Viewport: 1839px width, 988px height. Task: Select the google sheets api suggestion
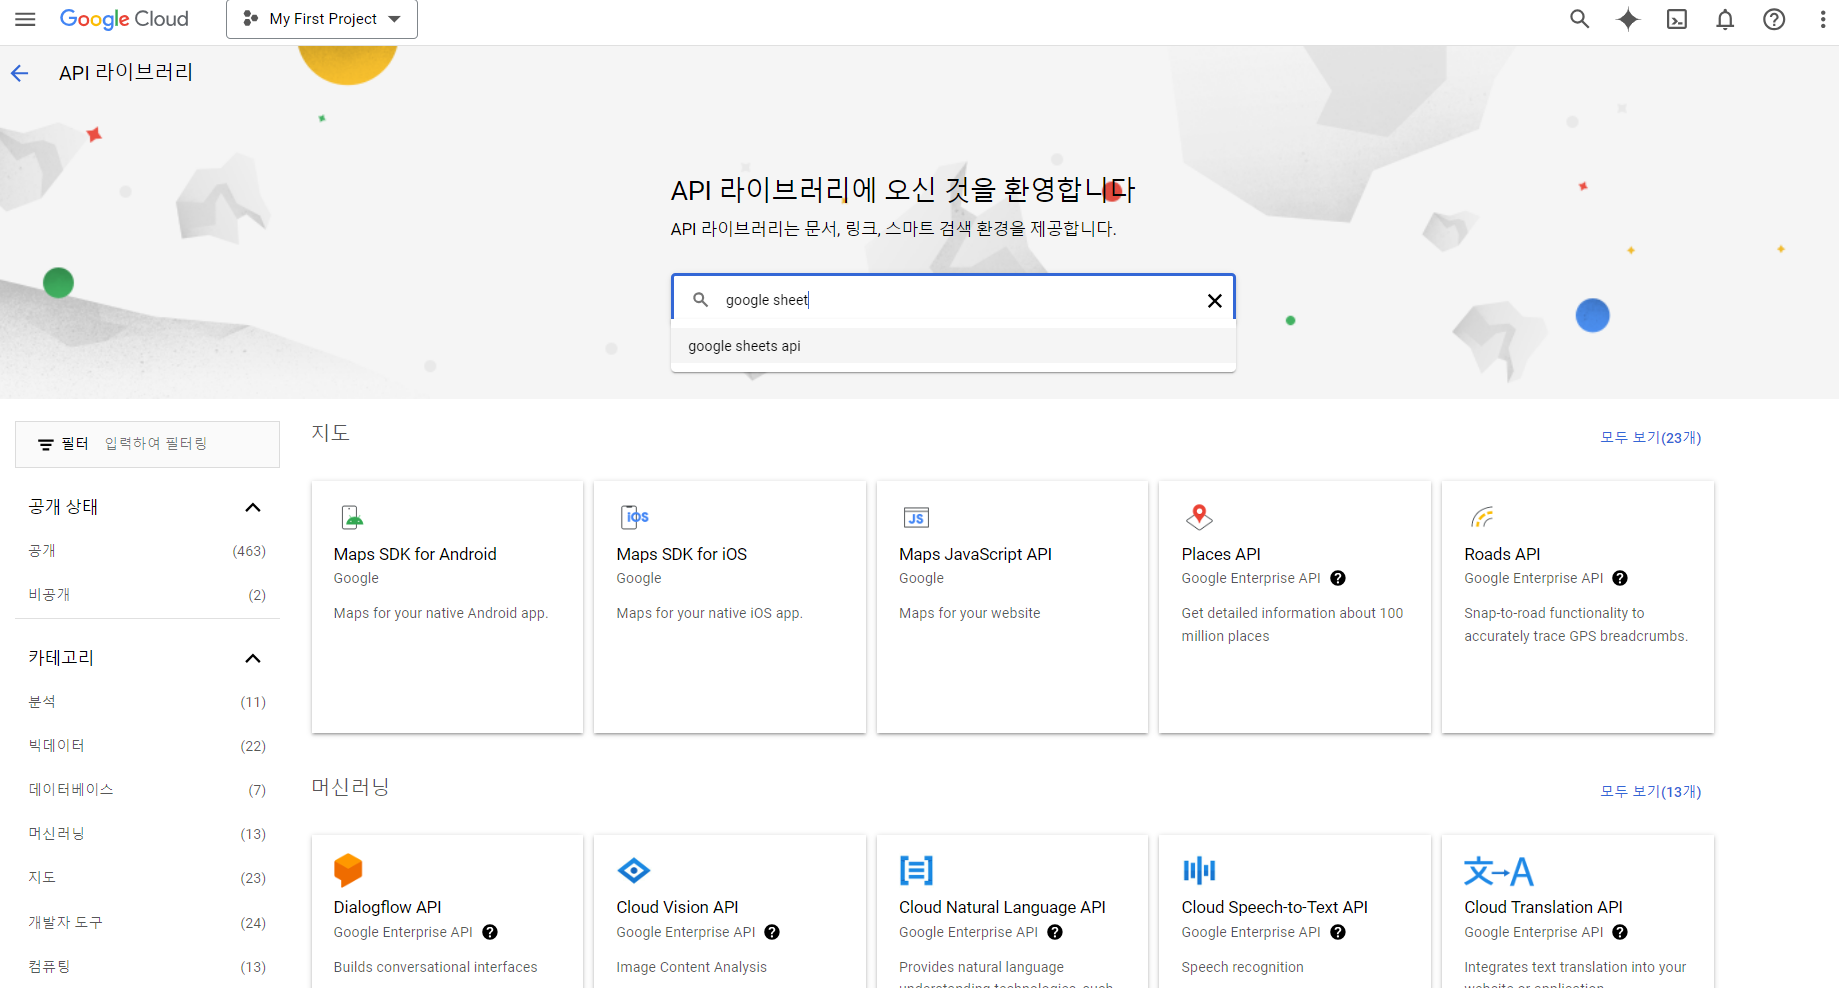coord(953,346)
